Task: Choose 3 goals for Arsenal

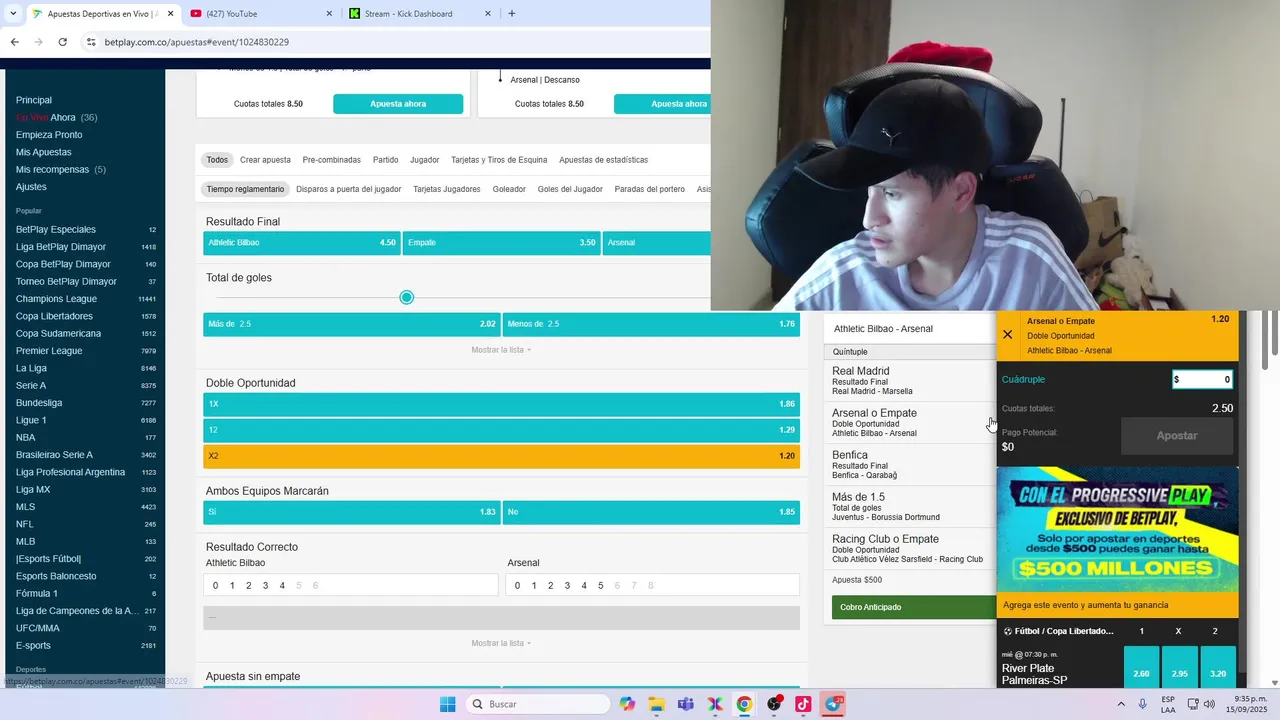Action: pyautogui.click(x=567, y=586)
